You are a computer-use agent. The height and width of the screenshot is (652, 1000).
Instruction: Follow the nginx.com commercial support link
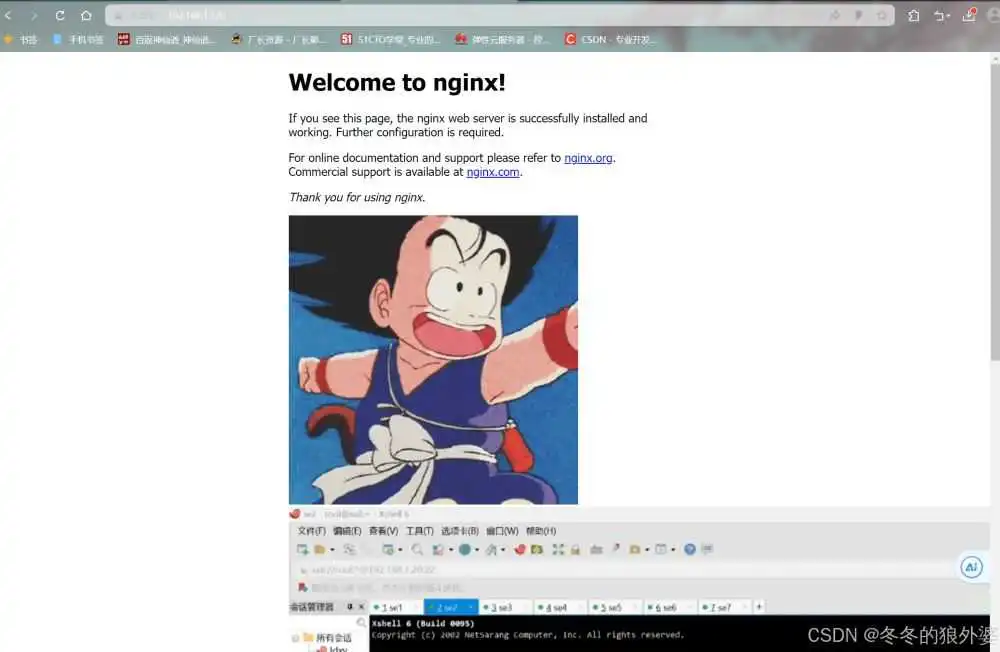(x=493, y=172)
